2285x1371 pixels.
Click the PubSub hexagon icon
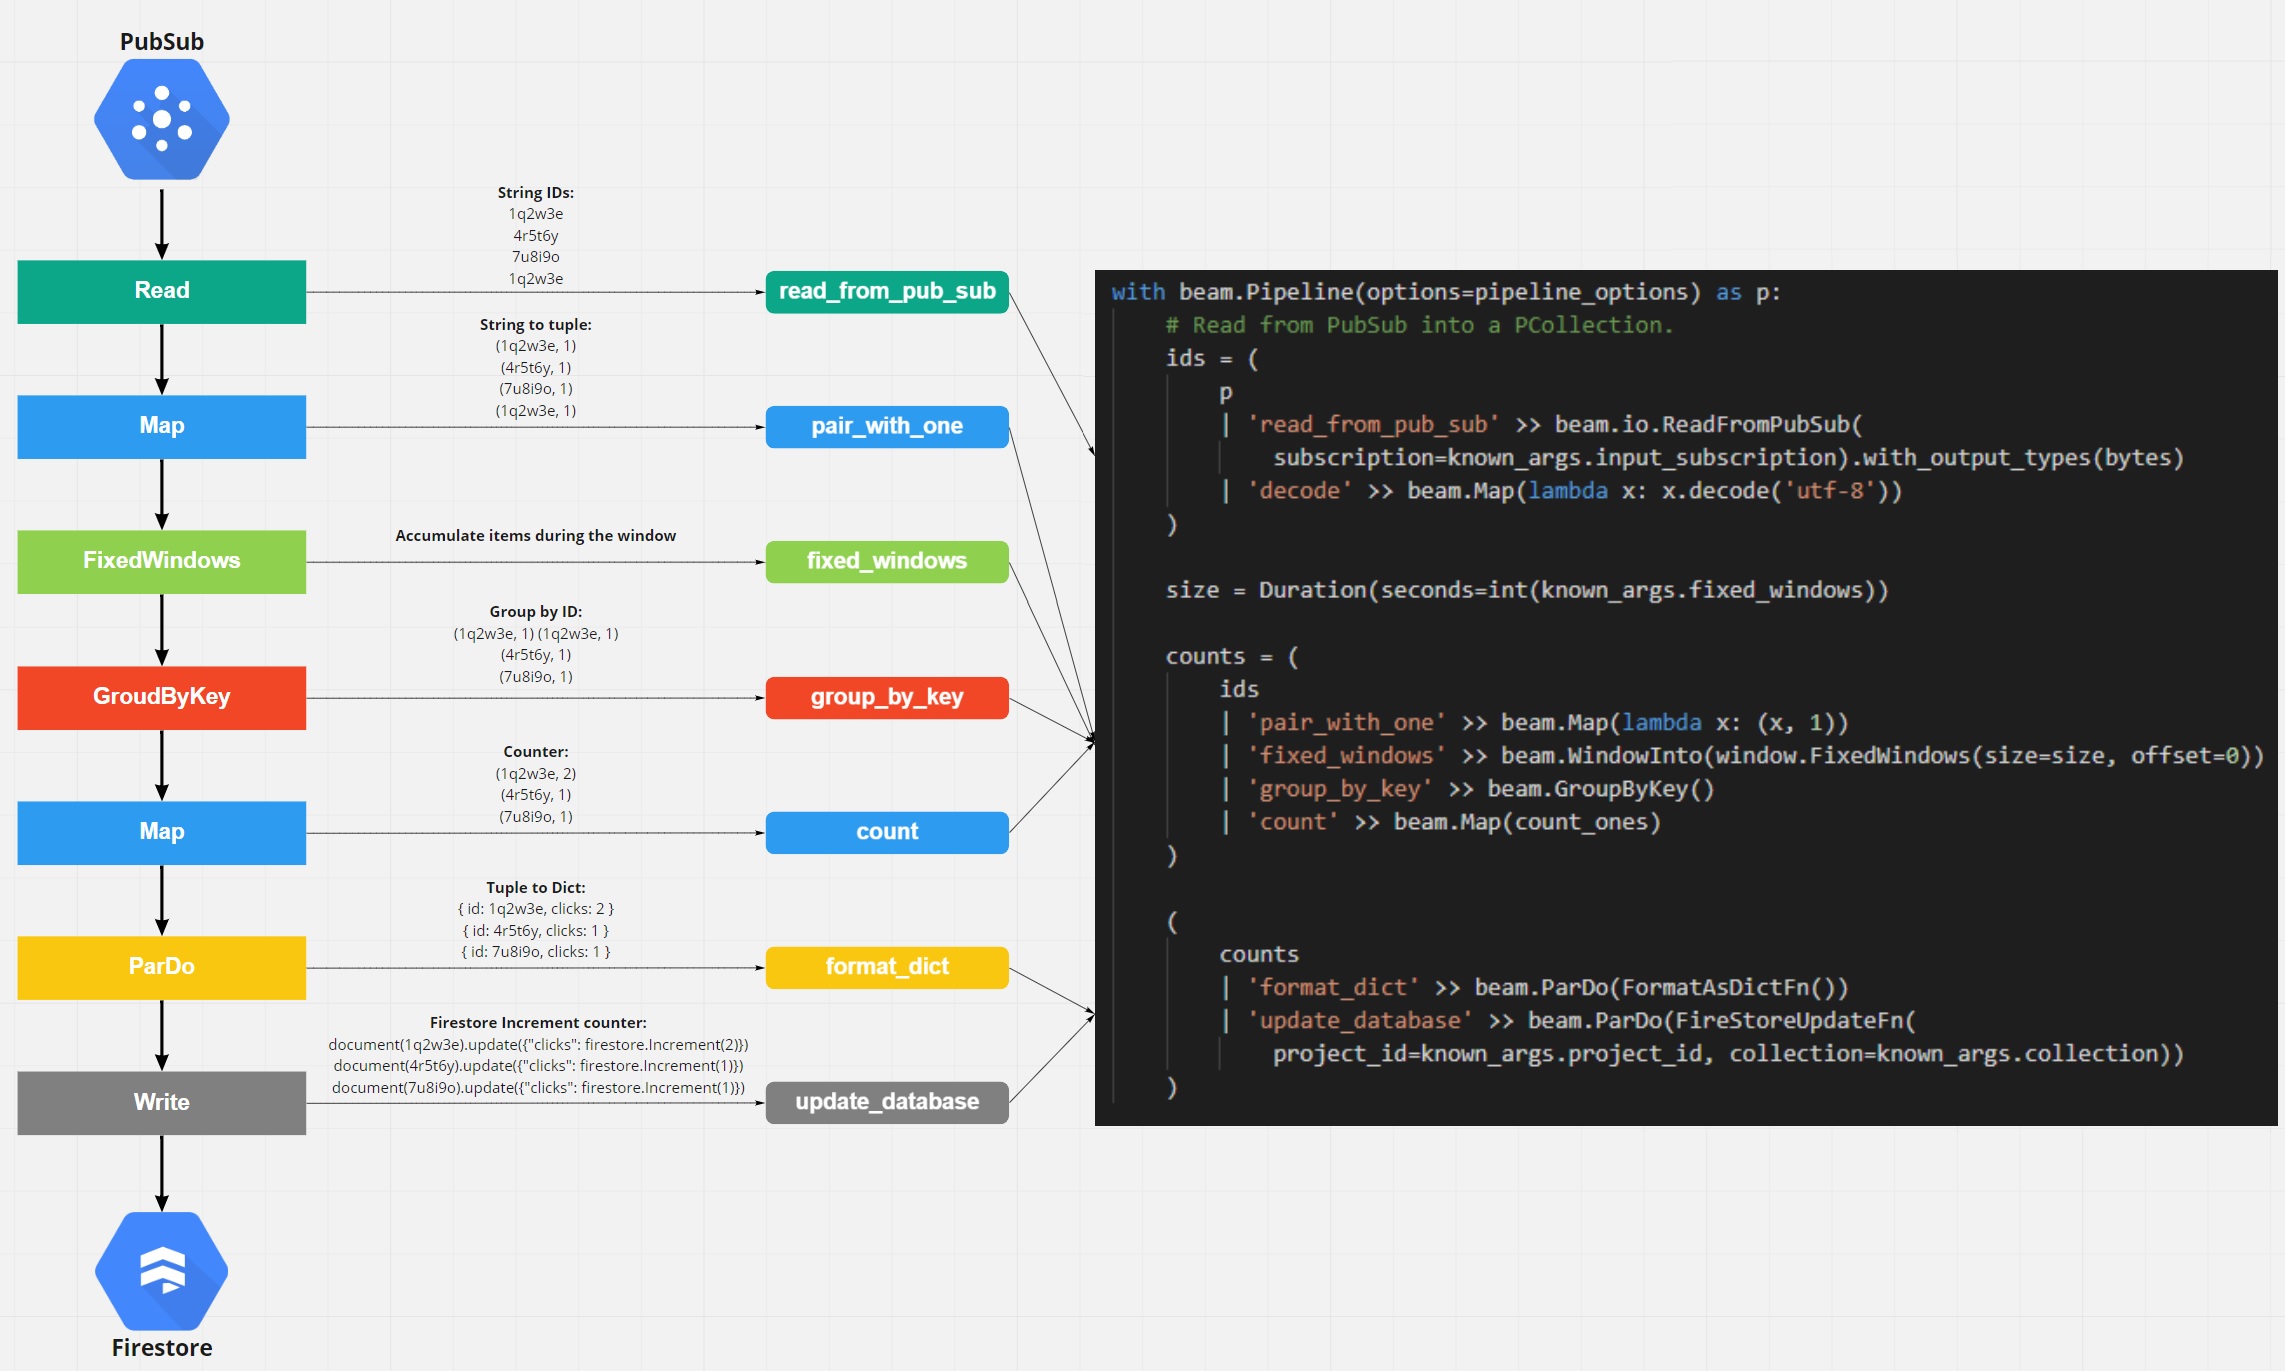click(161, 119)
